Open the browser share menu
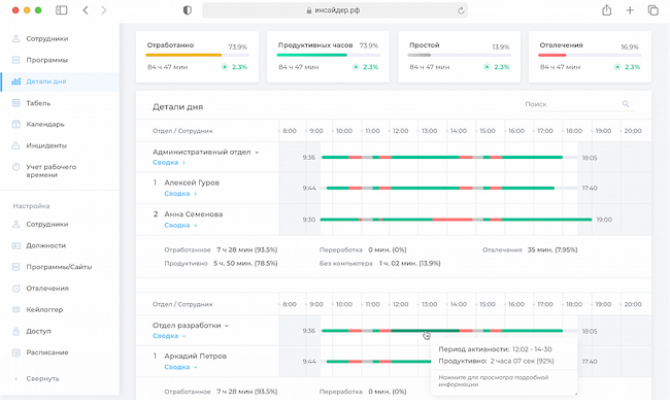Viewport: 670px width, 400px height. click(607, 10)
